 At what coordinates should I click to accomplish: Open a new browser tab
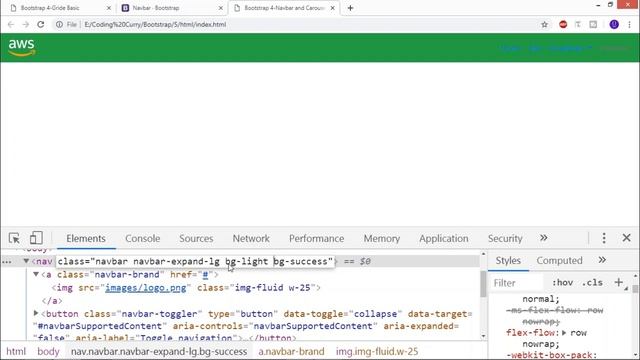pos(350,8)
